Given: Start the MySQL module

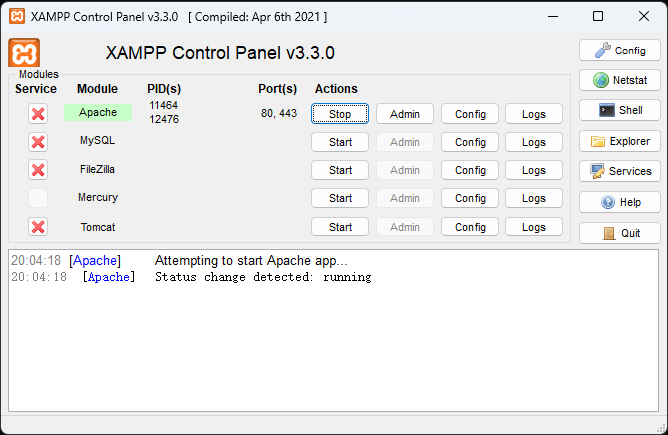Looking at the screenshot, I should click(340, 142).
